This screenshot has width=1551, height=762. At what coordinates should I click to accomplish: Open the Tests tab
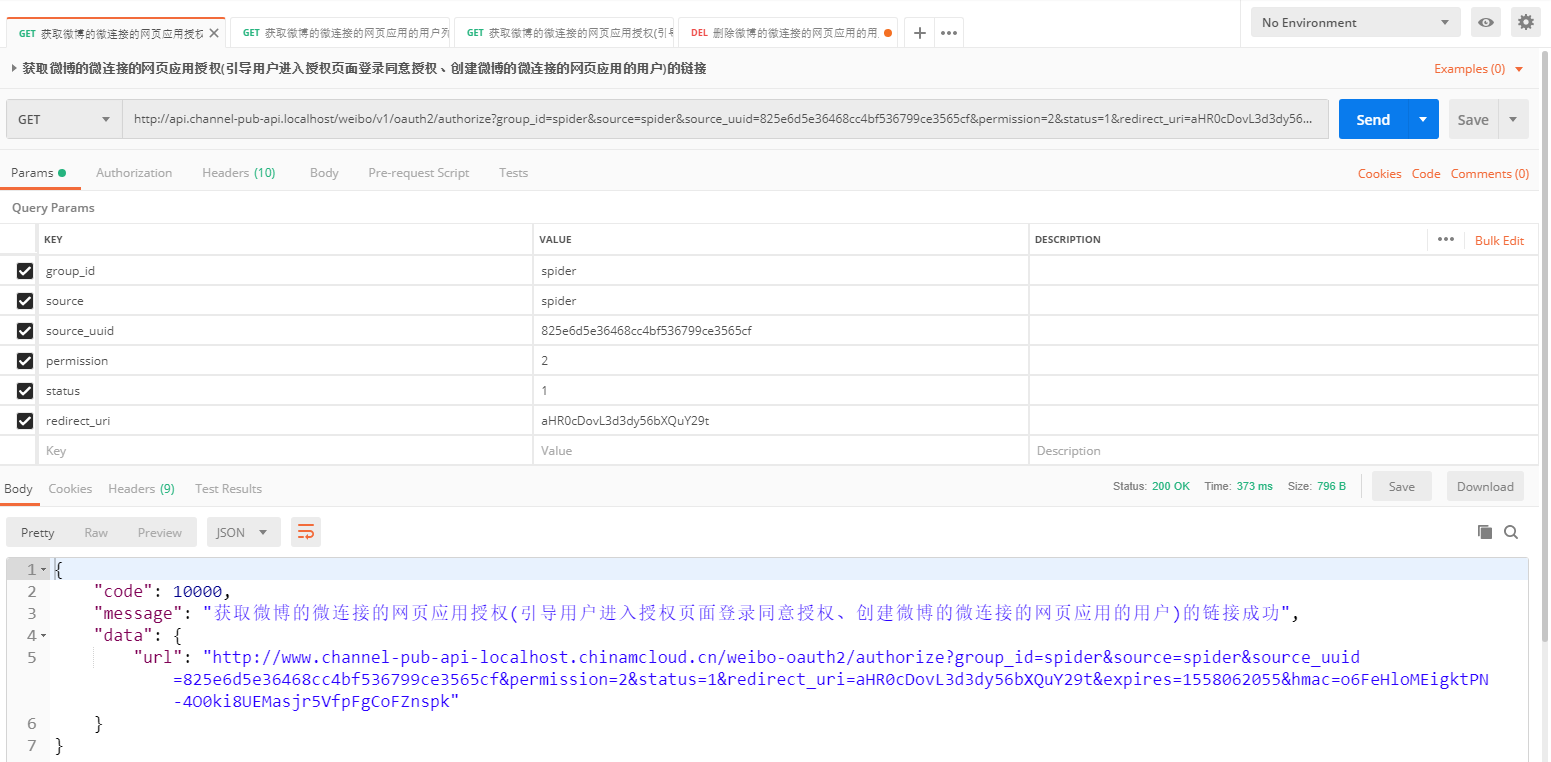click(513, 173)
